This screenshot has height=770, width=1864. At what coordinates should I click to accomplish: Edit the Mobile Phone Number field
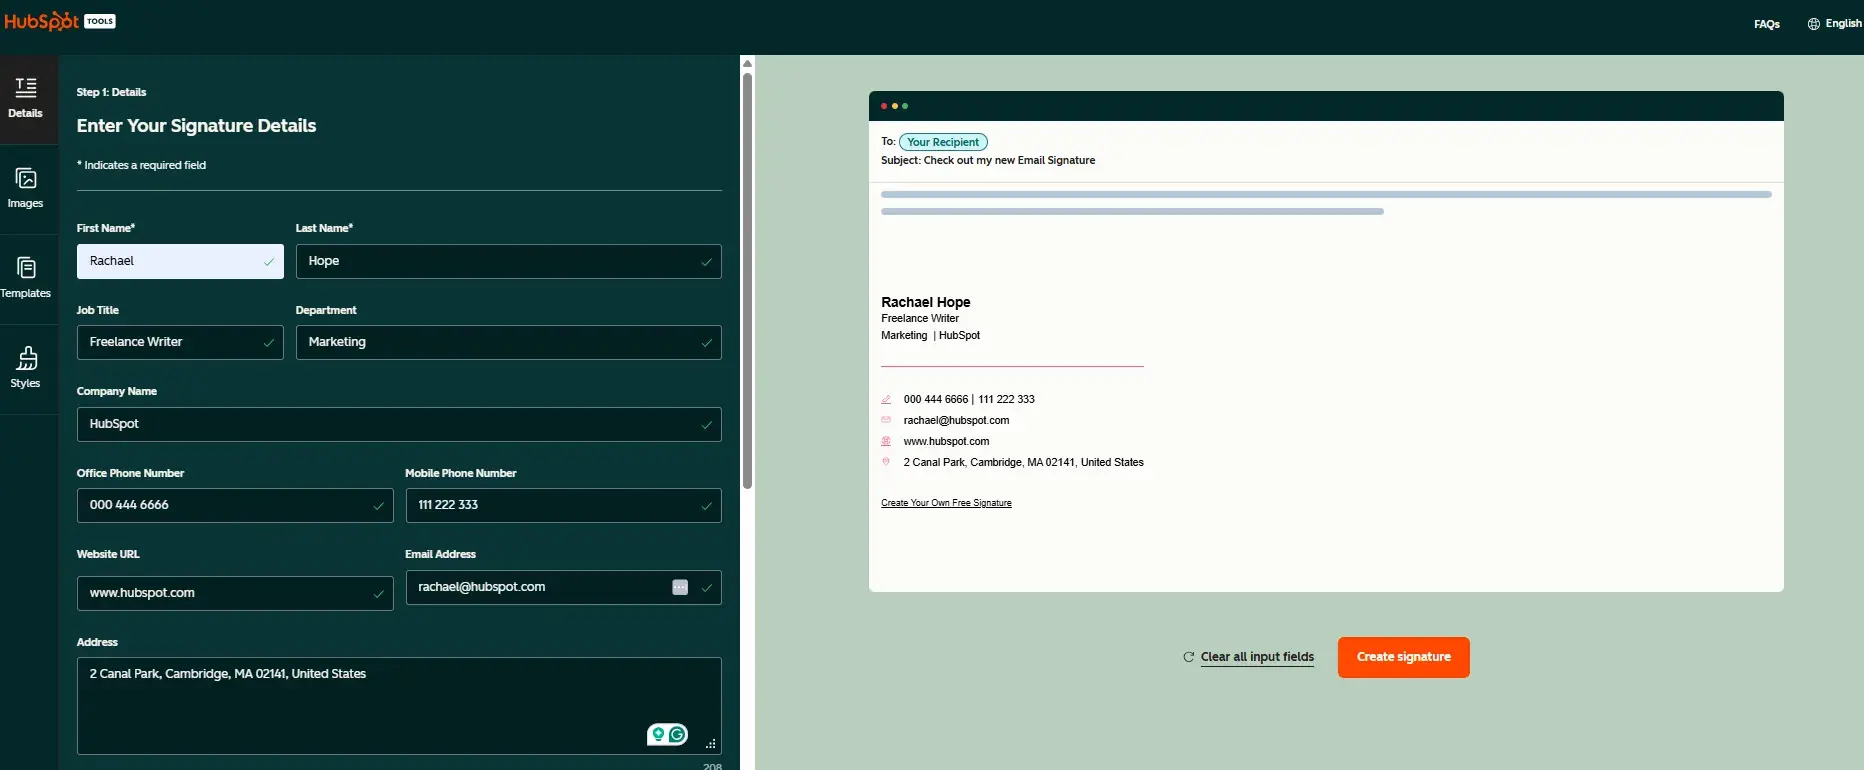coord(563,505)
